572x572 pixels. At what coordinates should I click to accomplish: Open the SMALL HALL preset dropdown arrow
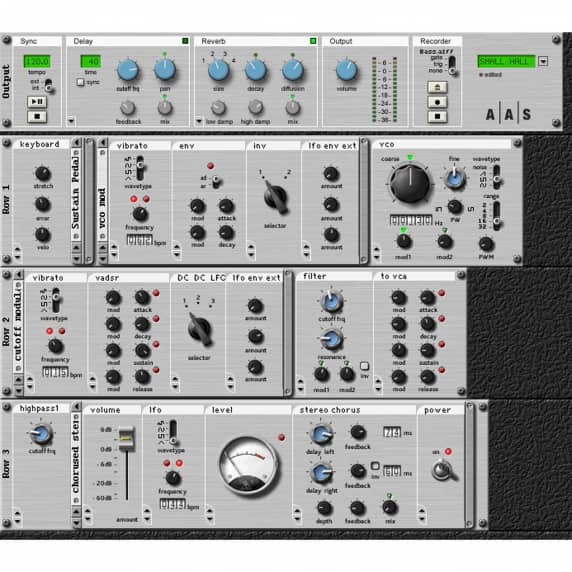(543, 61)
